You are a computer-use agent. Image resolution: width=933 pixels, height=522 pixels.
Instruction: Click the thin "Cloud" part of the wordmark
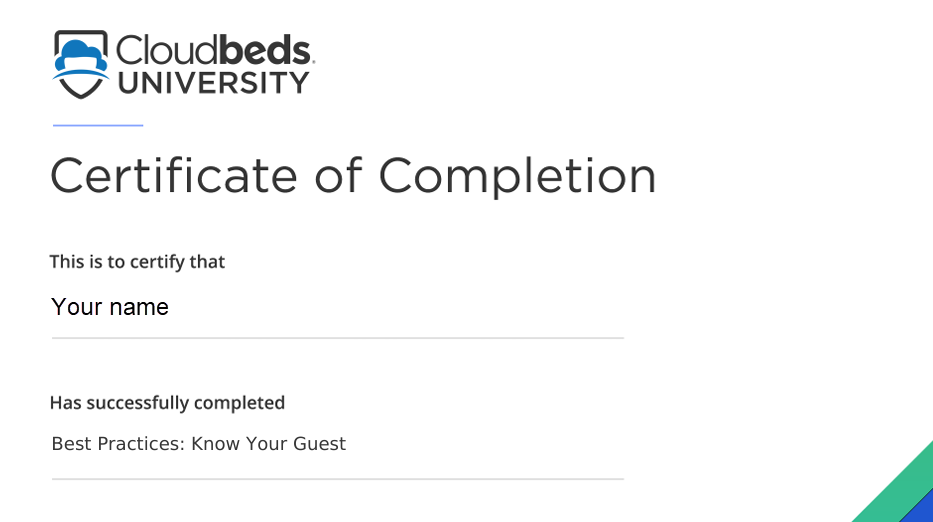click(x=167, y=49)
